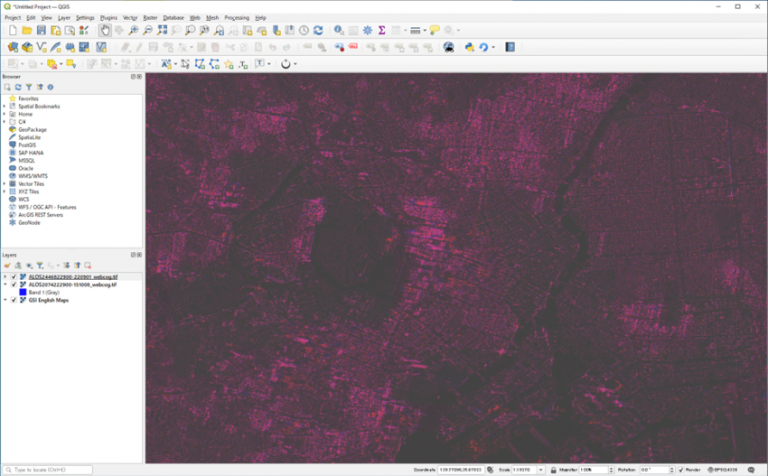768x476 pixels.
Task: Toggle the Render checkbox in status bar
Action: pos(681,470)
